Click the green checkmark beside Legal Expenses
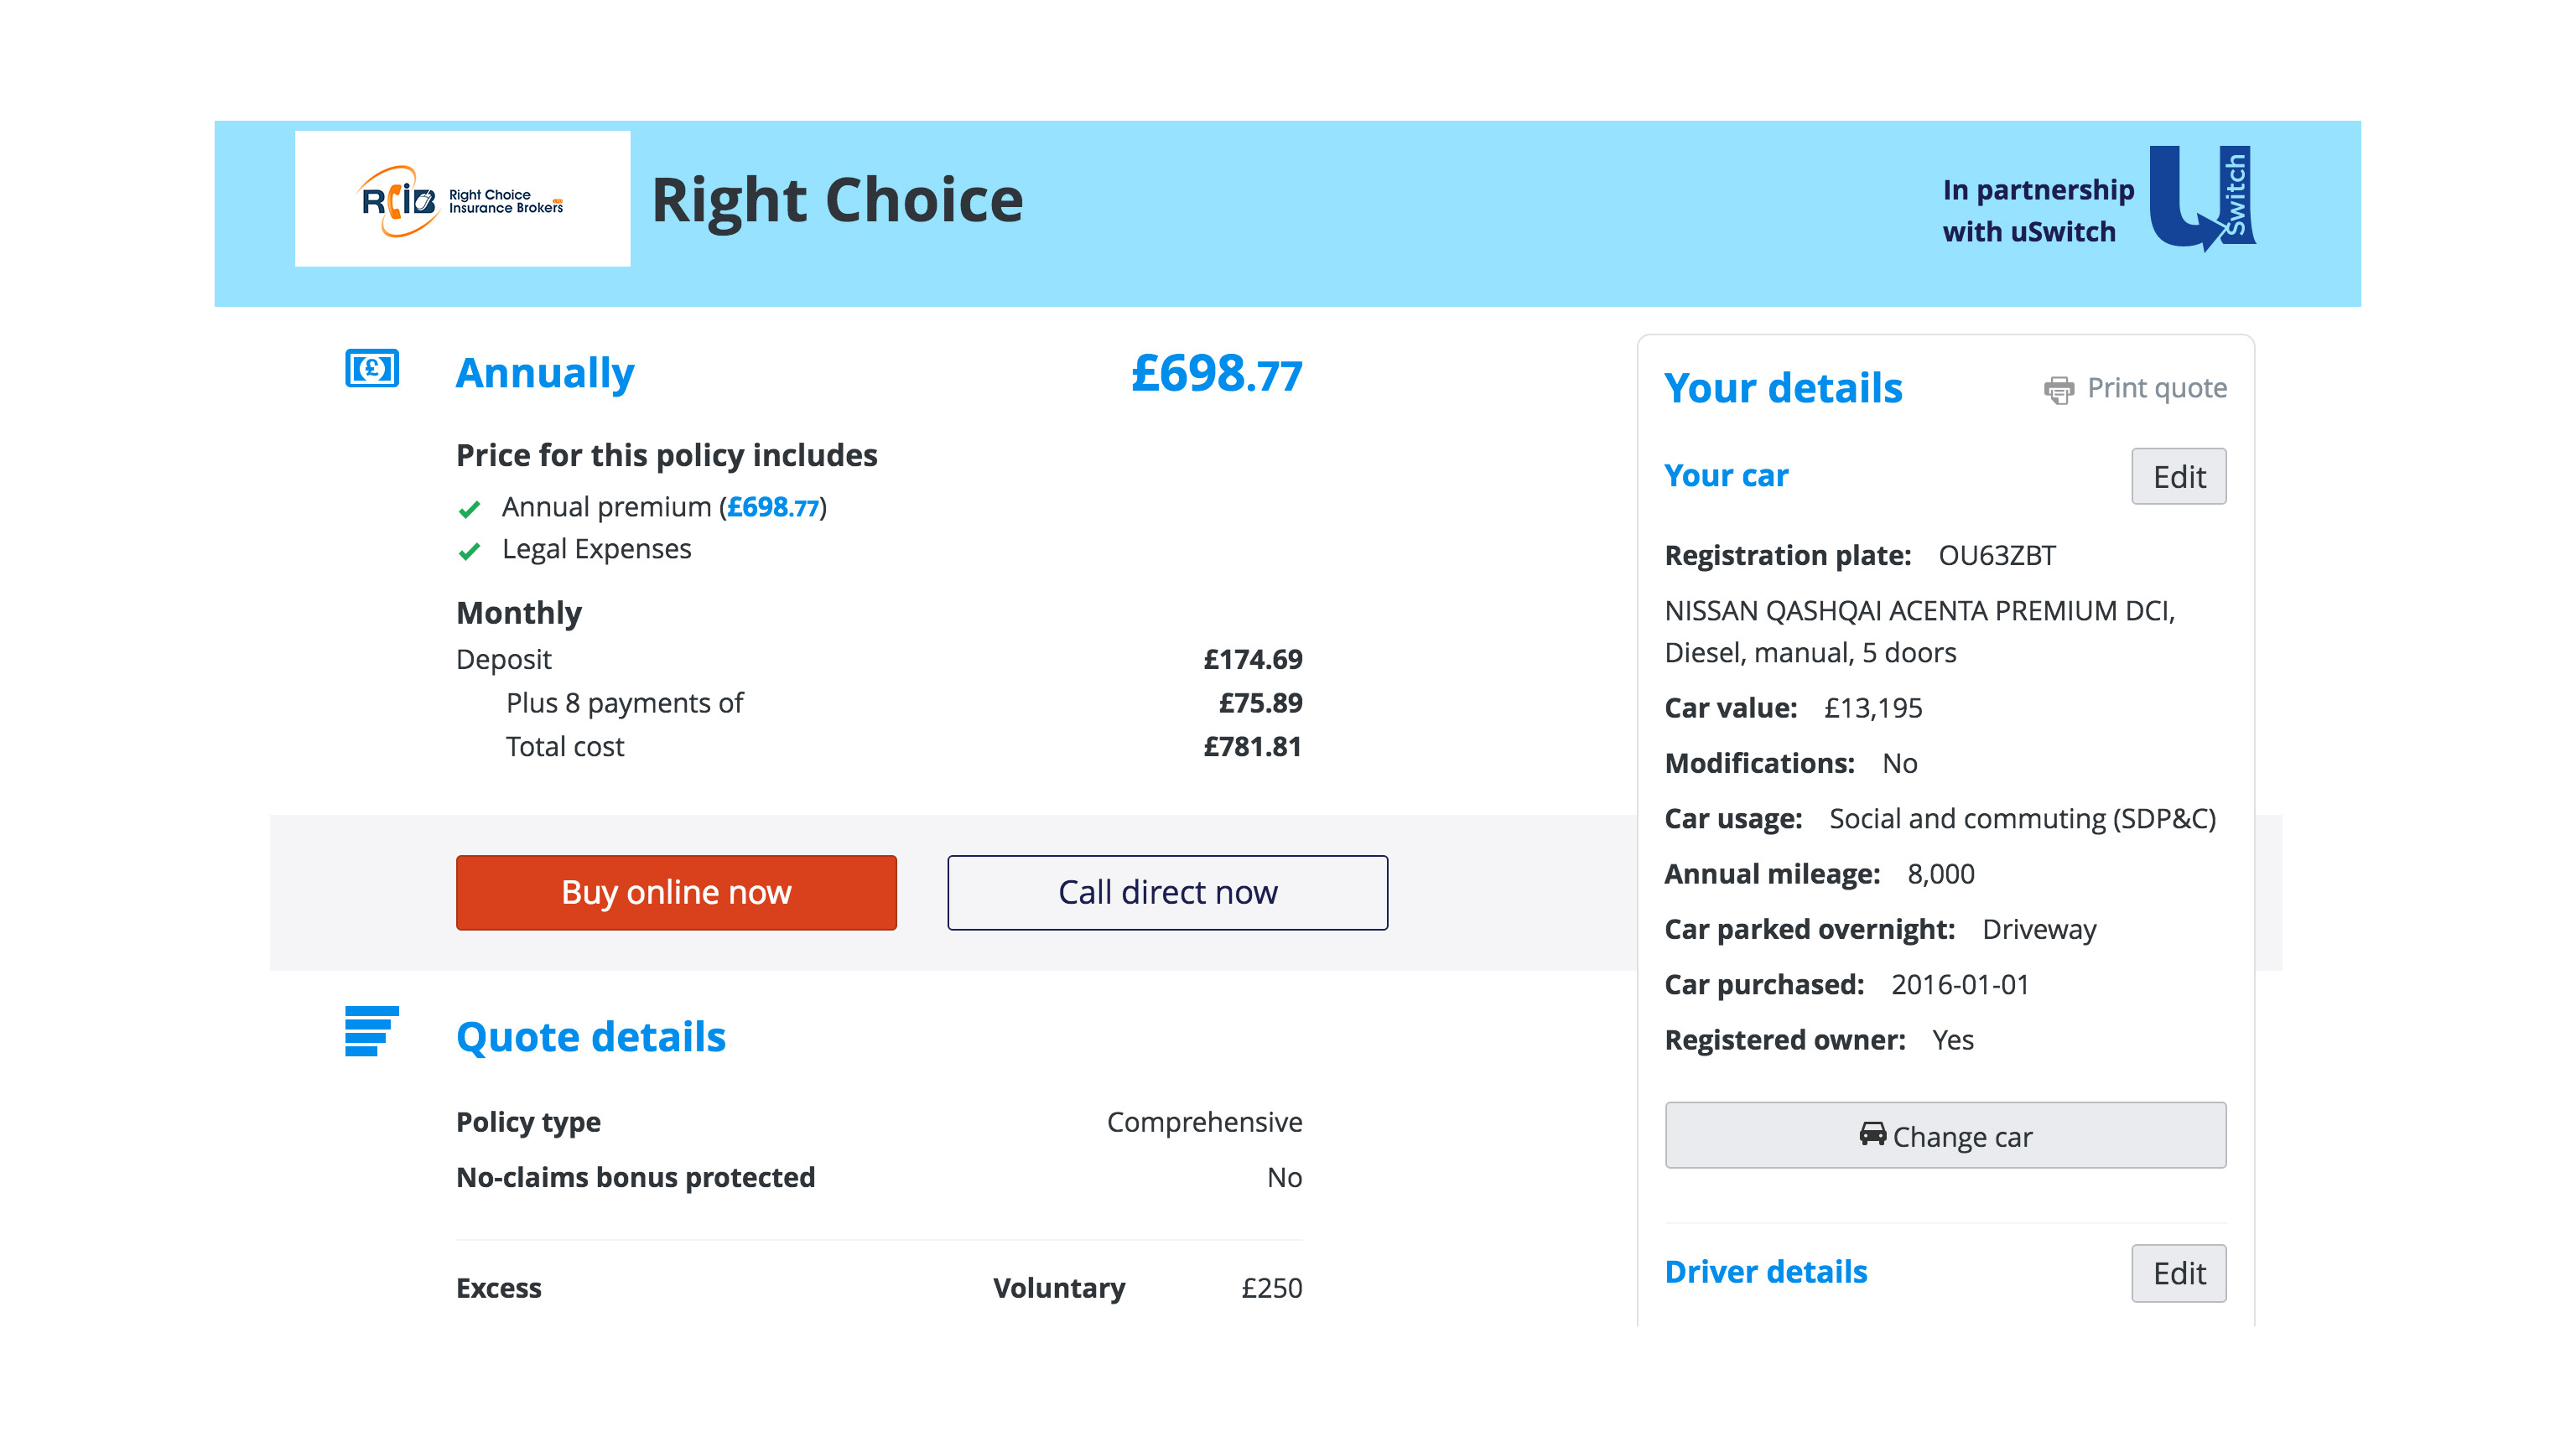Screen dimensions: 2576x1447 (x=469, y=551)
